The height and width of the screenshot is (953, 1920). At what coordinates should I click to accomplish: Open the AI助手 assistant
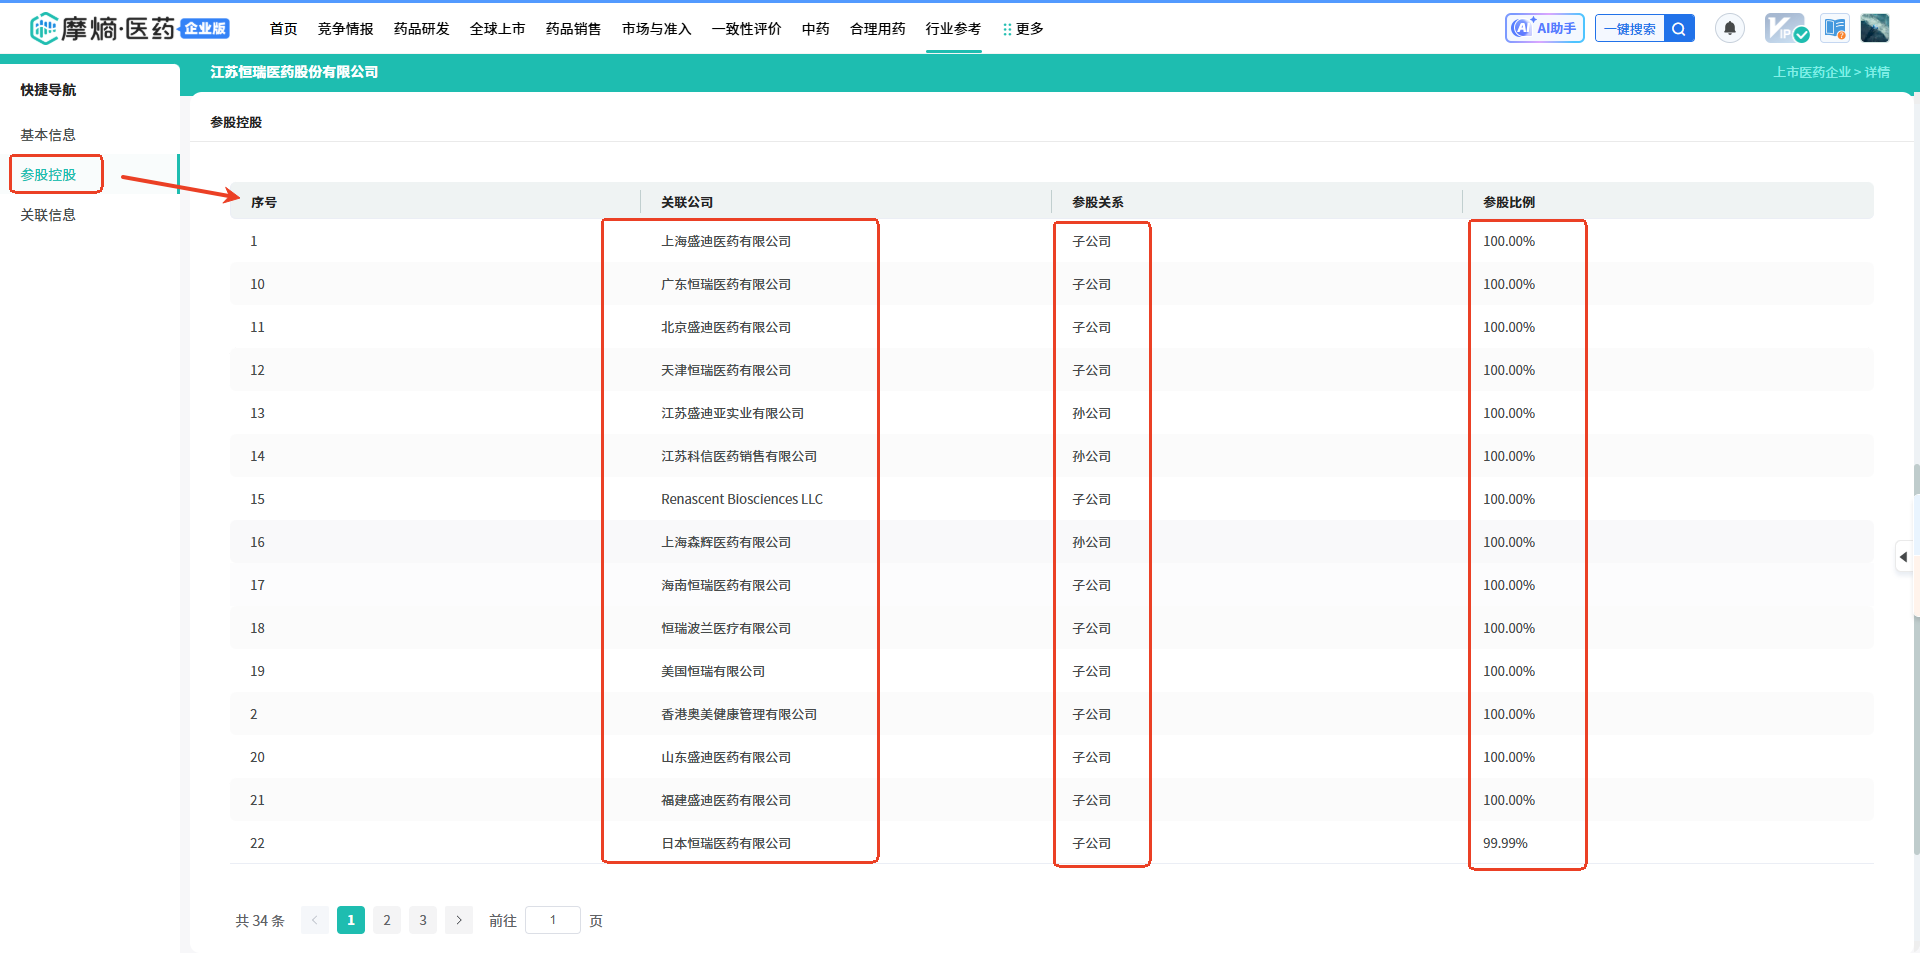coord(1544,28)
